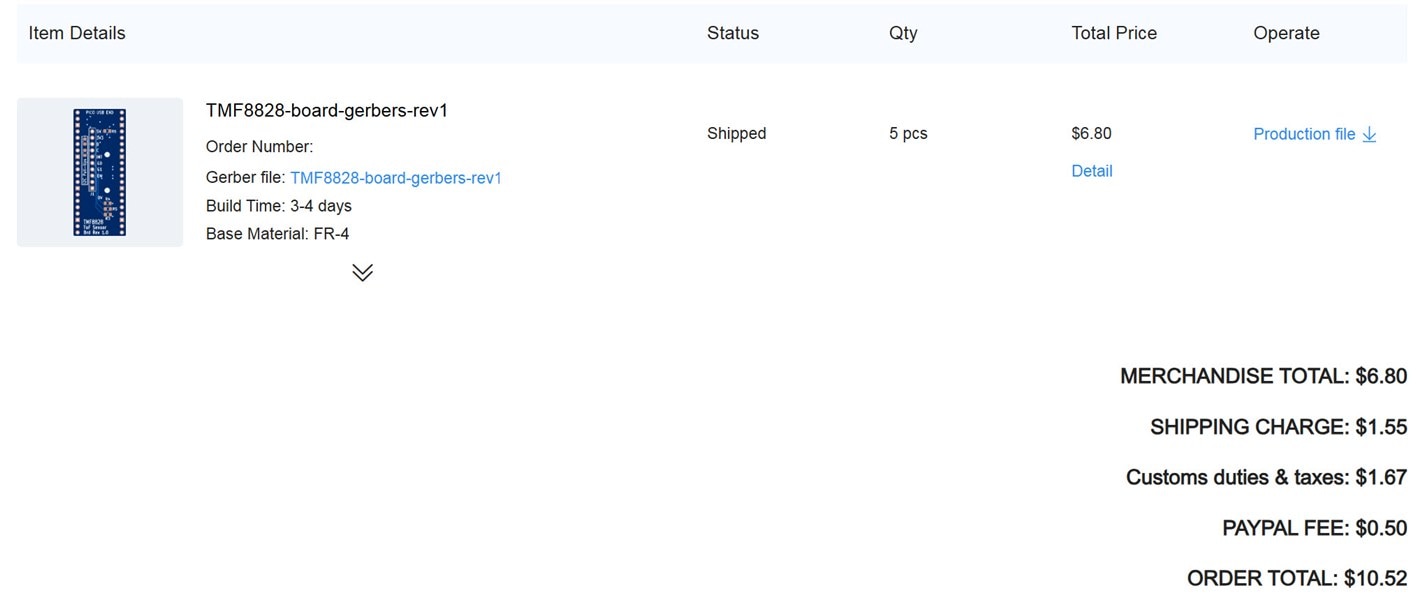Click the SHIPPING CHARGE $1.55 line

point(1278,427)
